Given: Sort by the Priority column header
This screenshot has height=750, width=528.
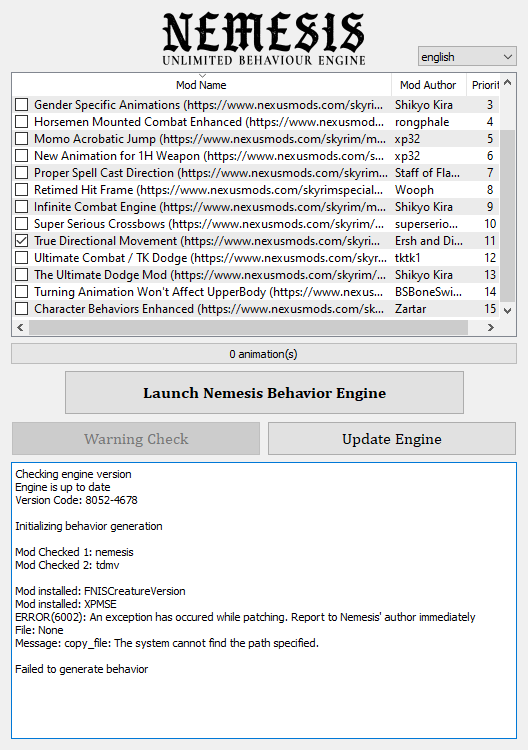Looking at the screenshot, I should tap(483, 85).
